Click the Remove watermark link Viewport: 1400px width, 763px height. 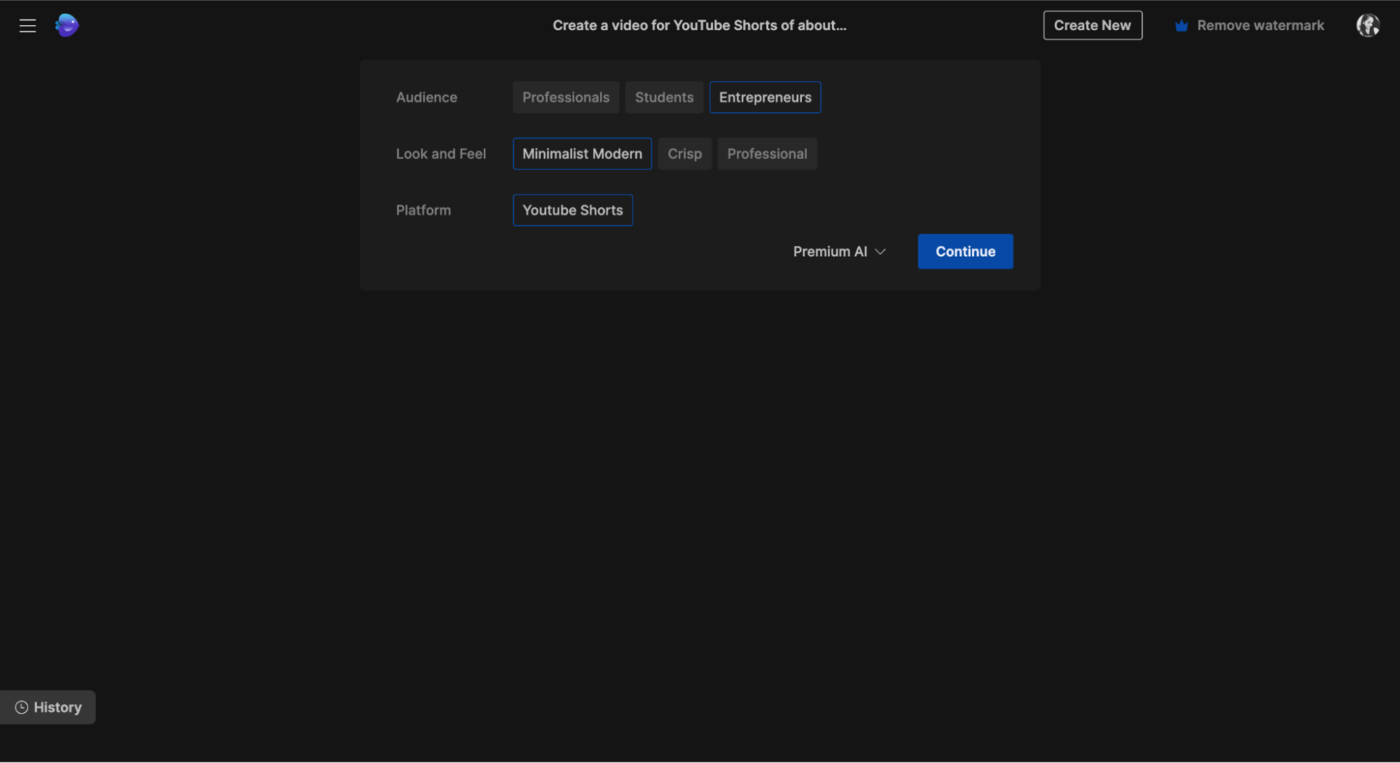pyautogui.click(x=1260, y=26)
